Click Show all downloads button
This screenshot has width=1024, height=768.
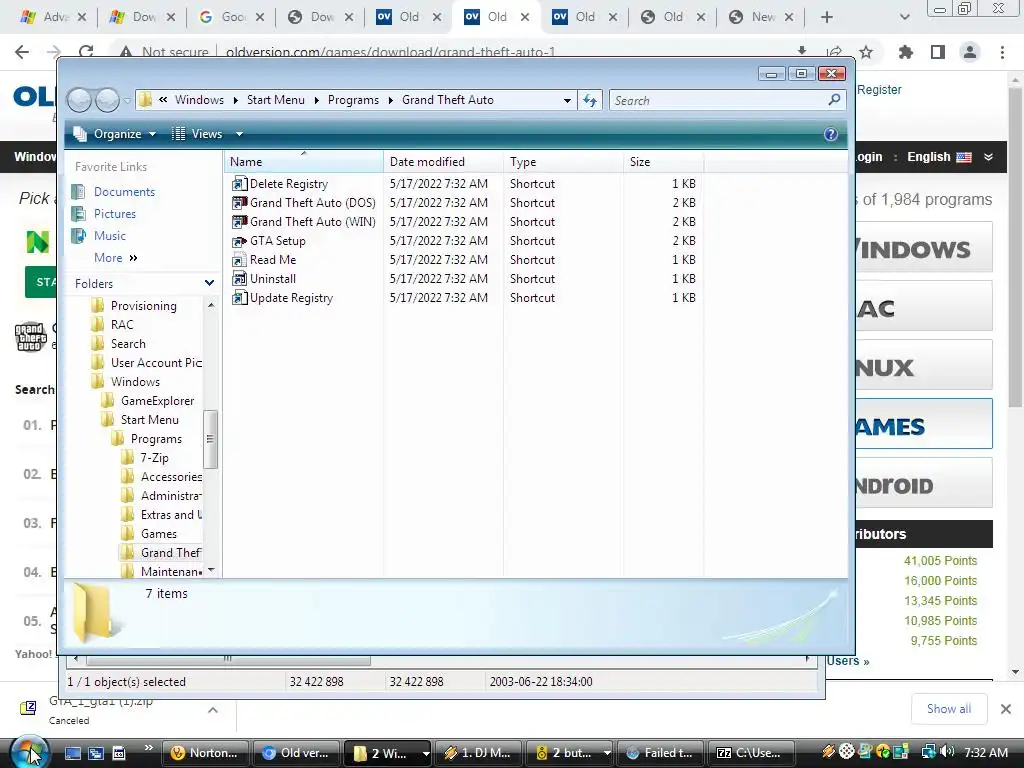[949, 709]
